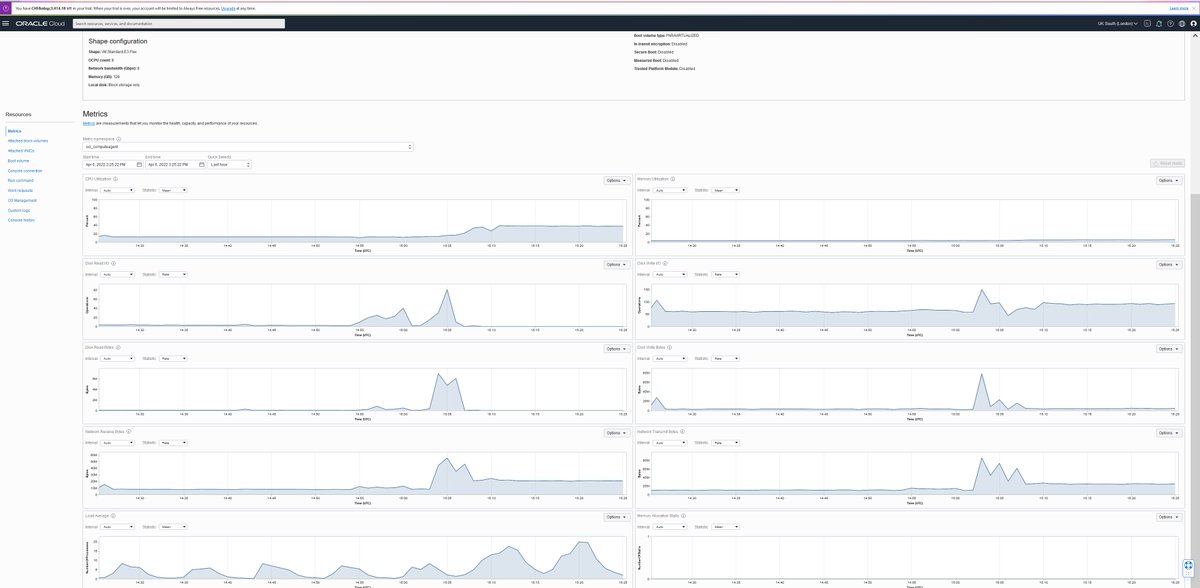Open the Metric namespace dropdown
This screenshot has width=1200, height=588.
click(x=248, y=147)
